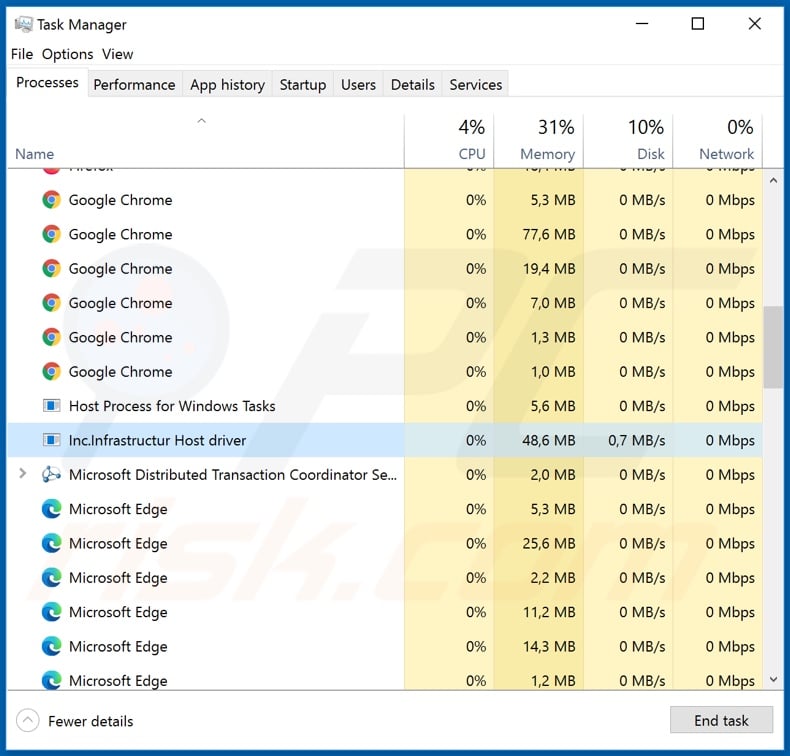
Task: Click the Edge icon in the 2,2 MB row
Action: (51, 578)
